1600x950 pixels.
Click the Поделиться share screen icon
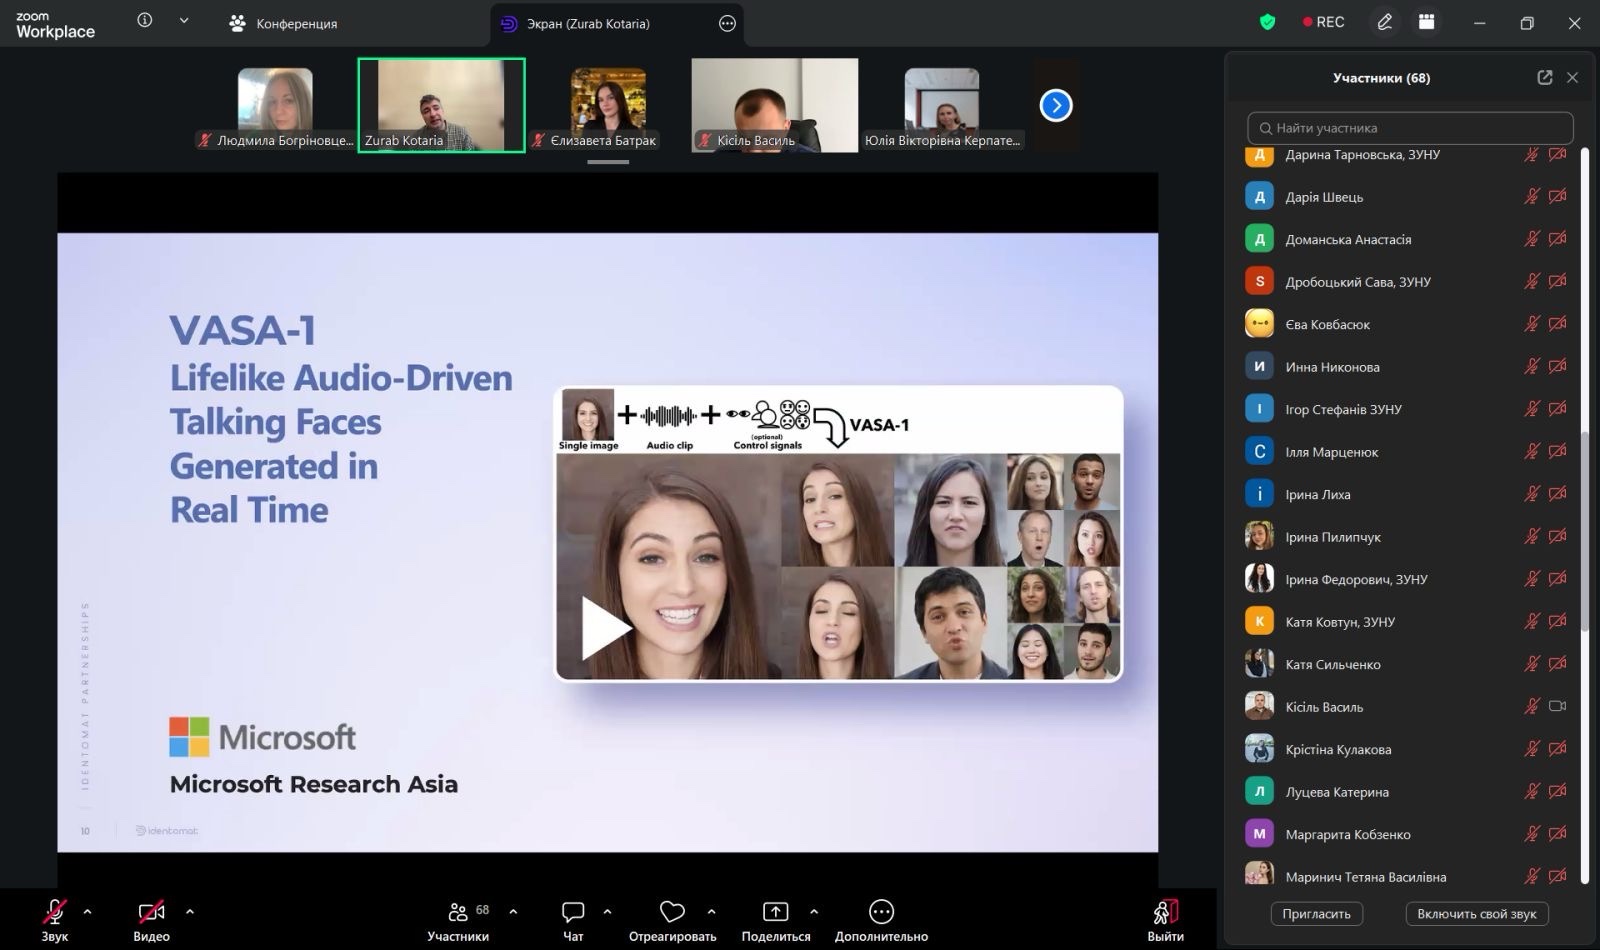tap(775, 912)
